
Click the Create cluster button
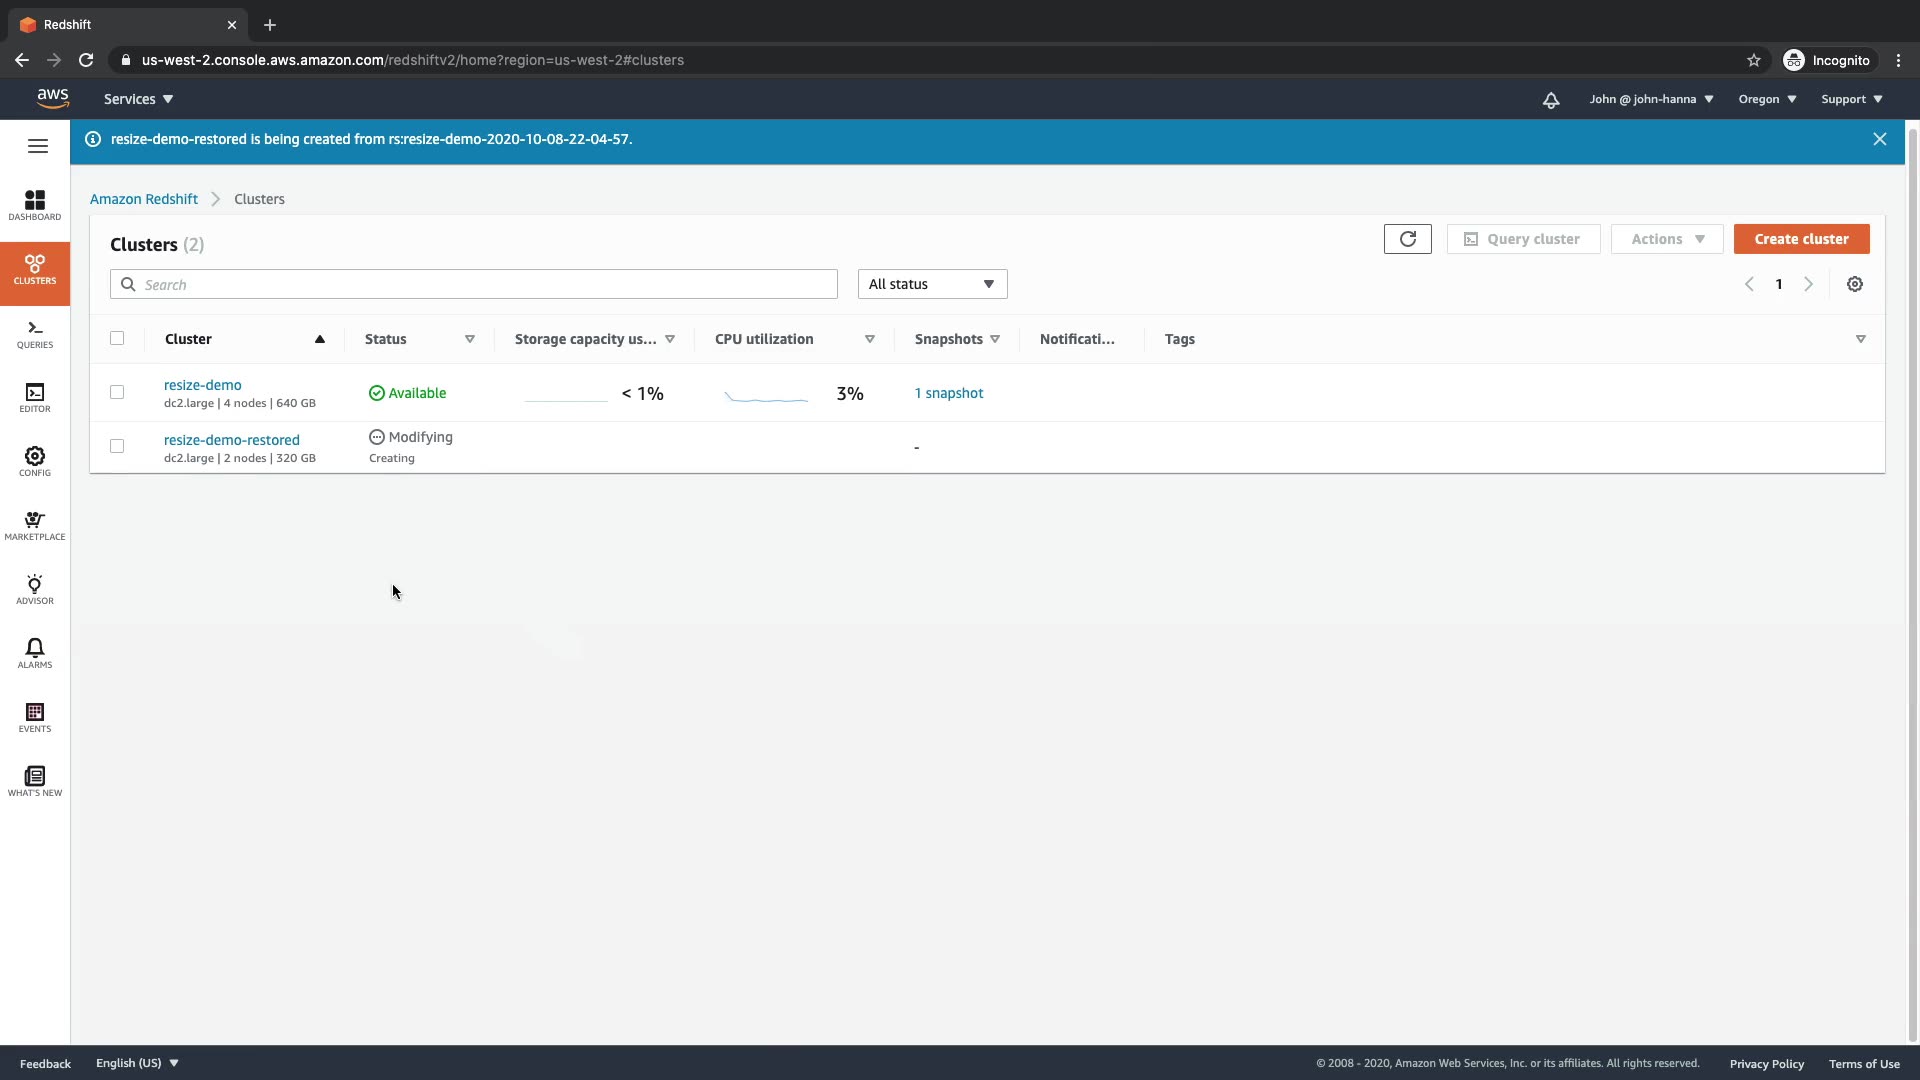1801,239
